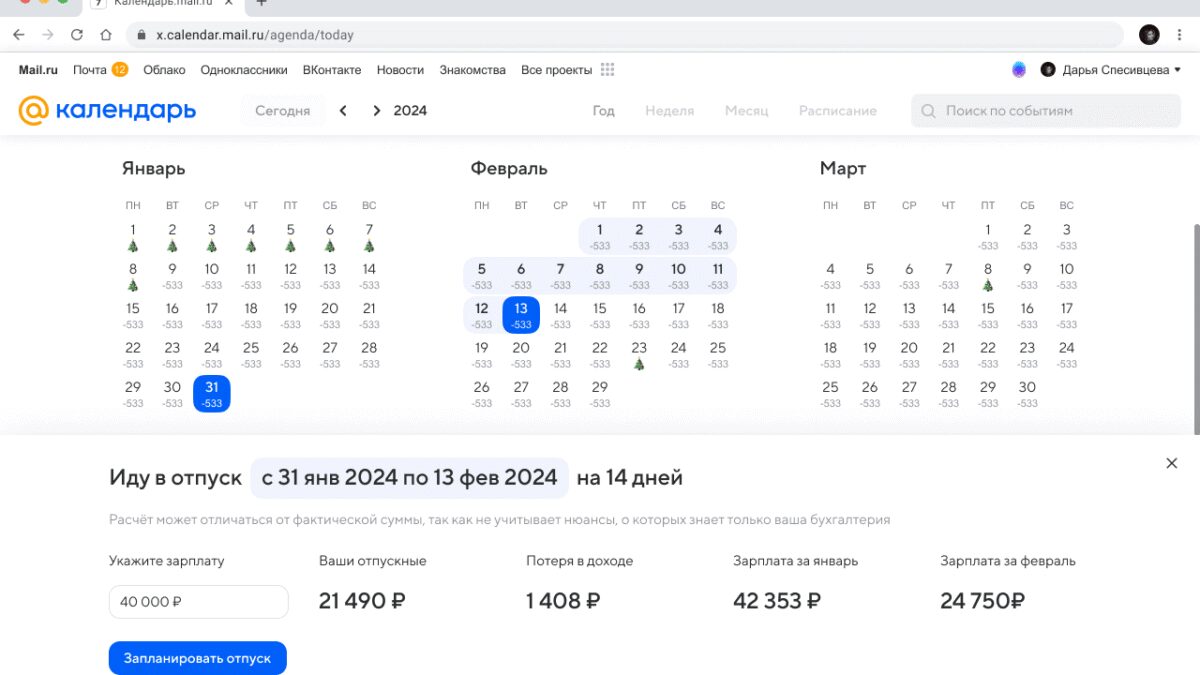Switch to Месяц view tab
Screen dimensions: 1200x675
coord(746,111)
